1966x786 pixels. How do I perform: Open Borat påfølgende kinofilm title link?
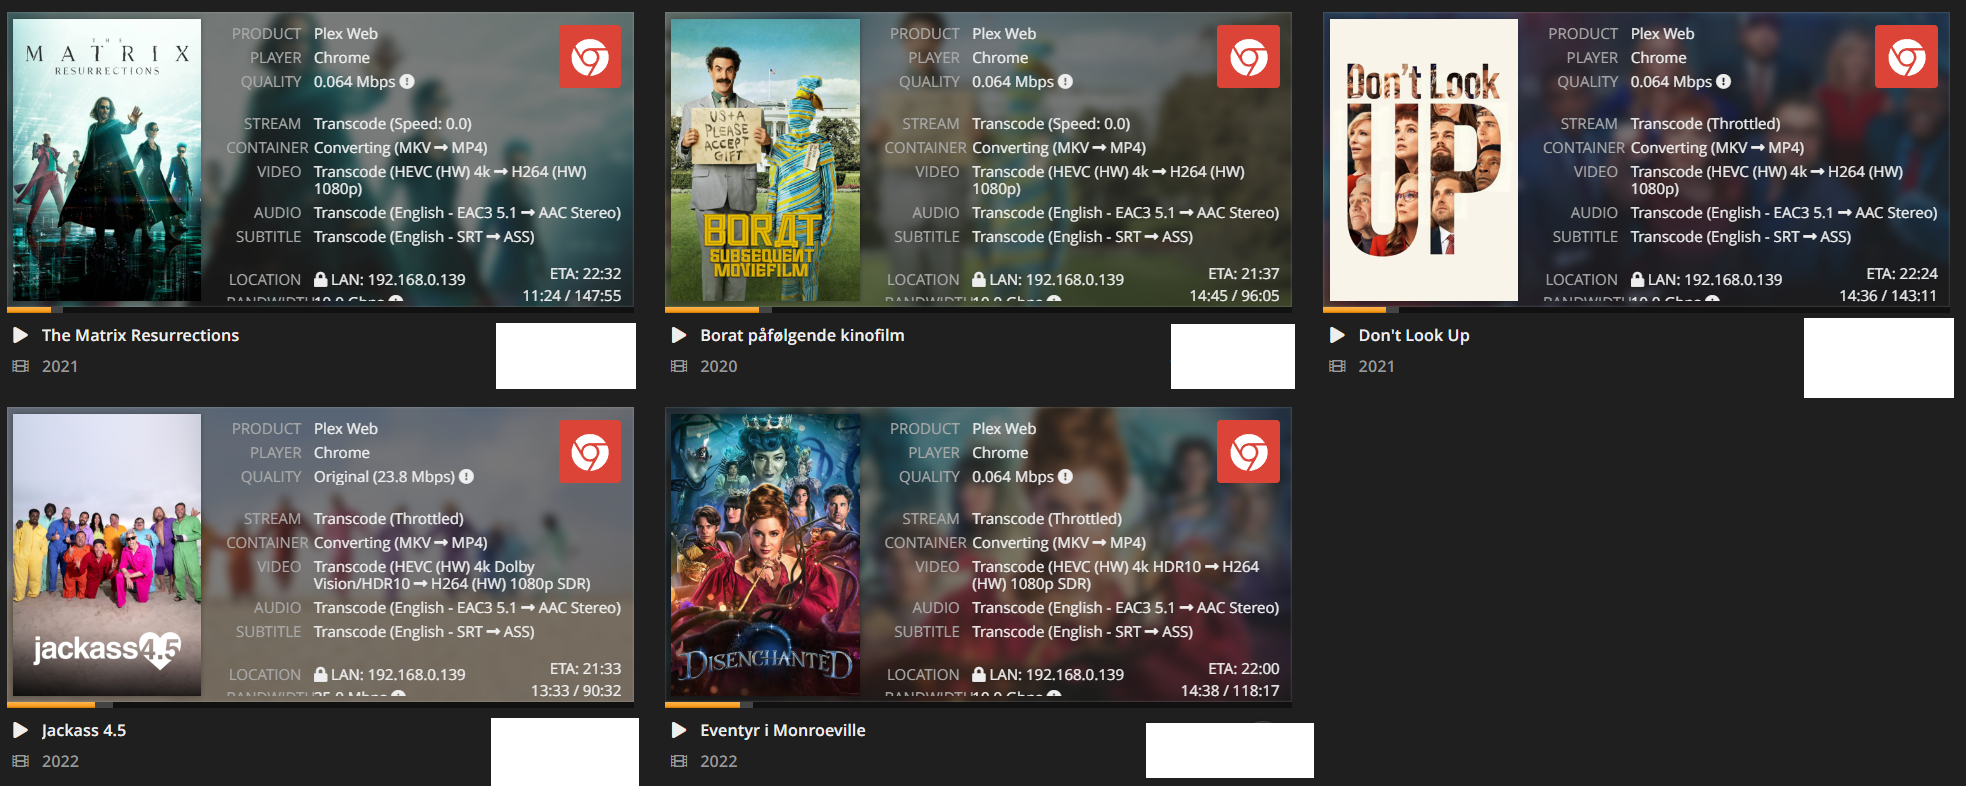coord(802,335)
